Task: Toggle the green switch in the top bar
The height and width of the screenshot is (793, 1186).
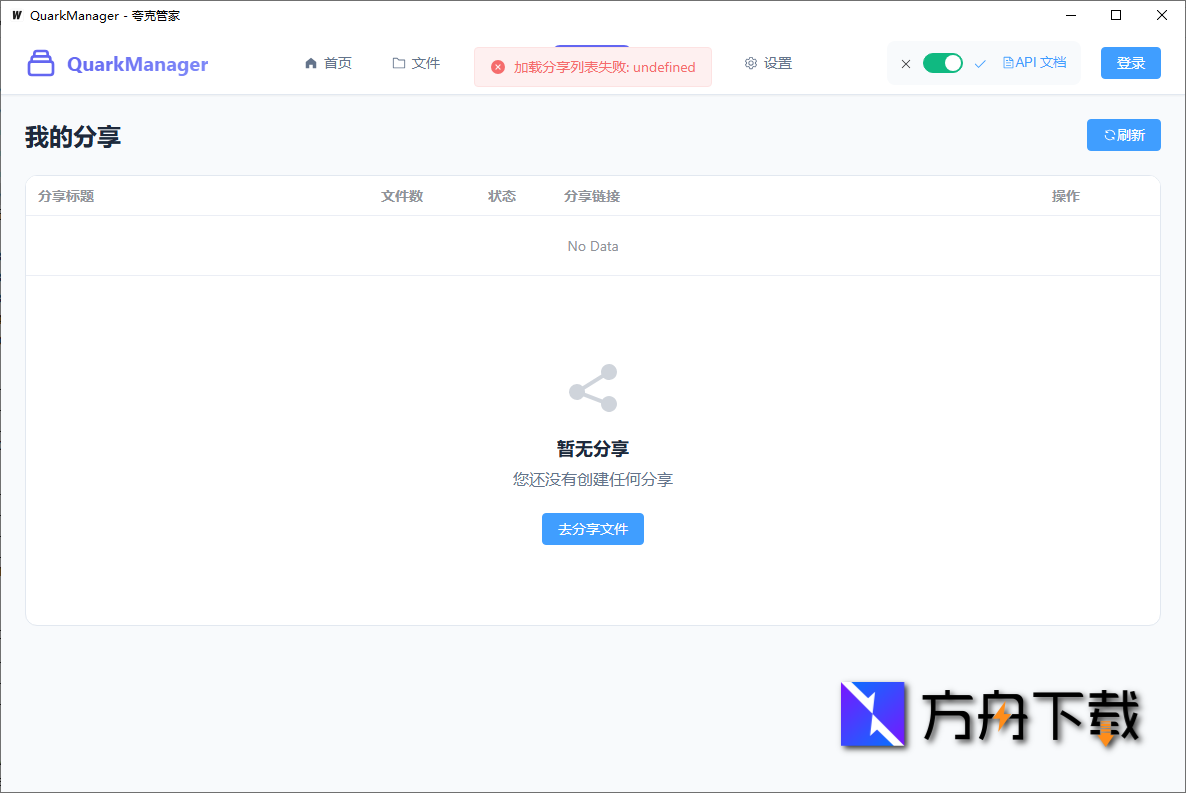Action: (942, 62)
